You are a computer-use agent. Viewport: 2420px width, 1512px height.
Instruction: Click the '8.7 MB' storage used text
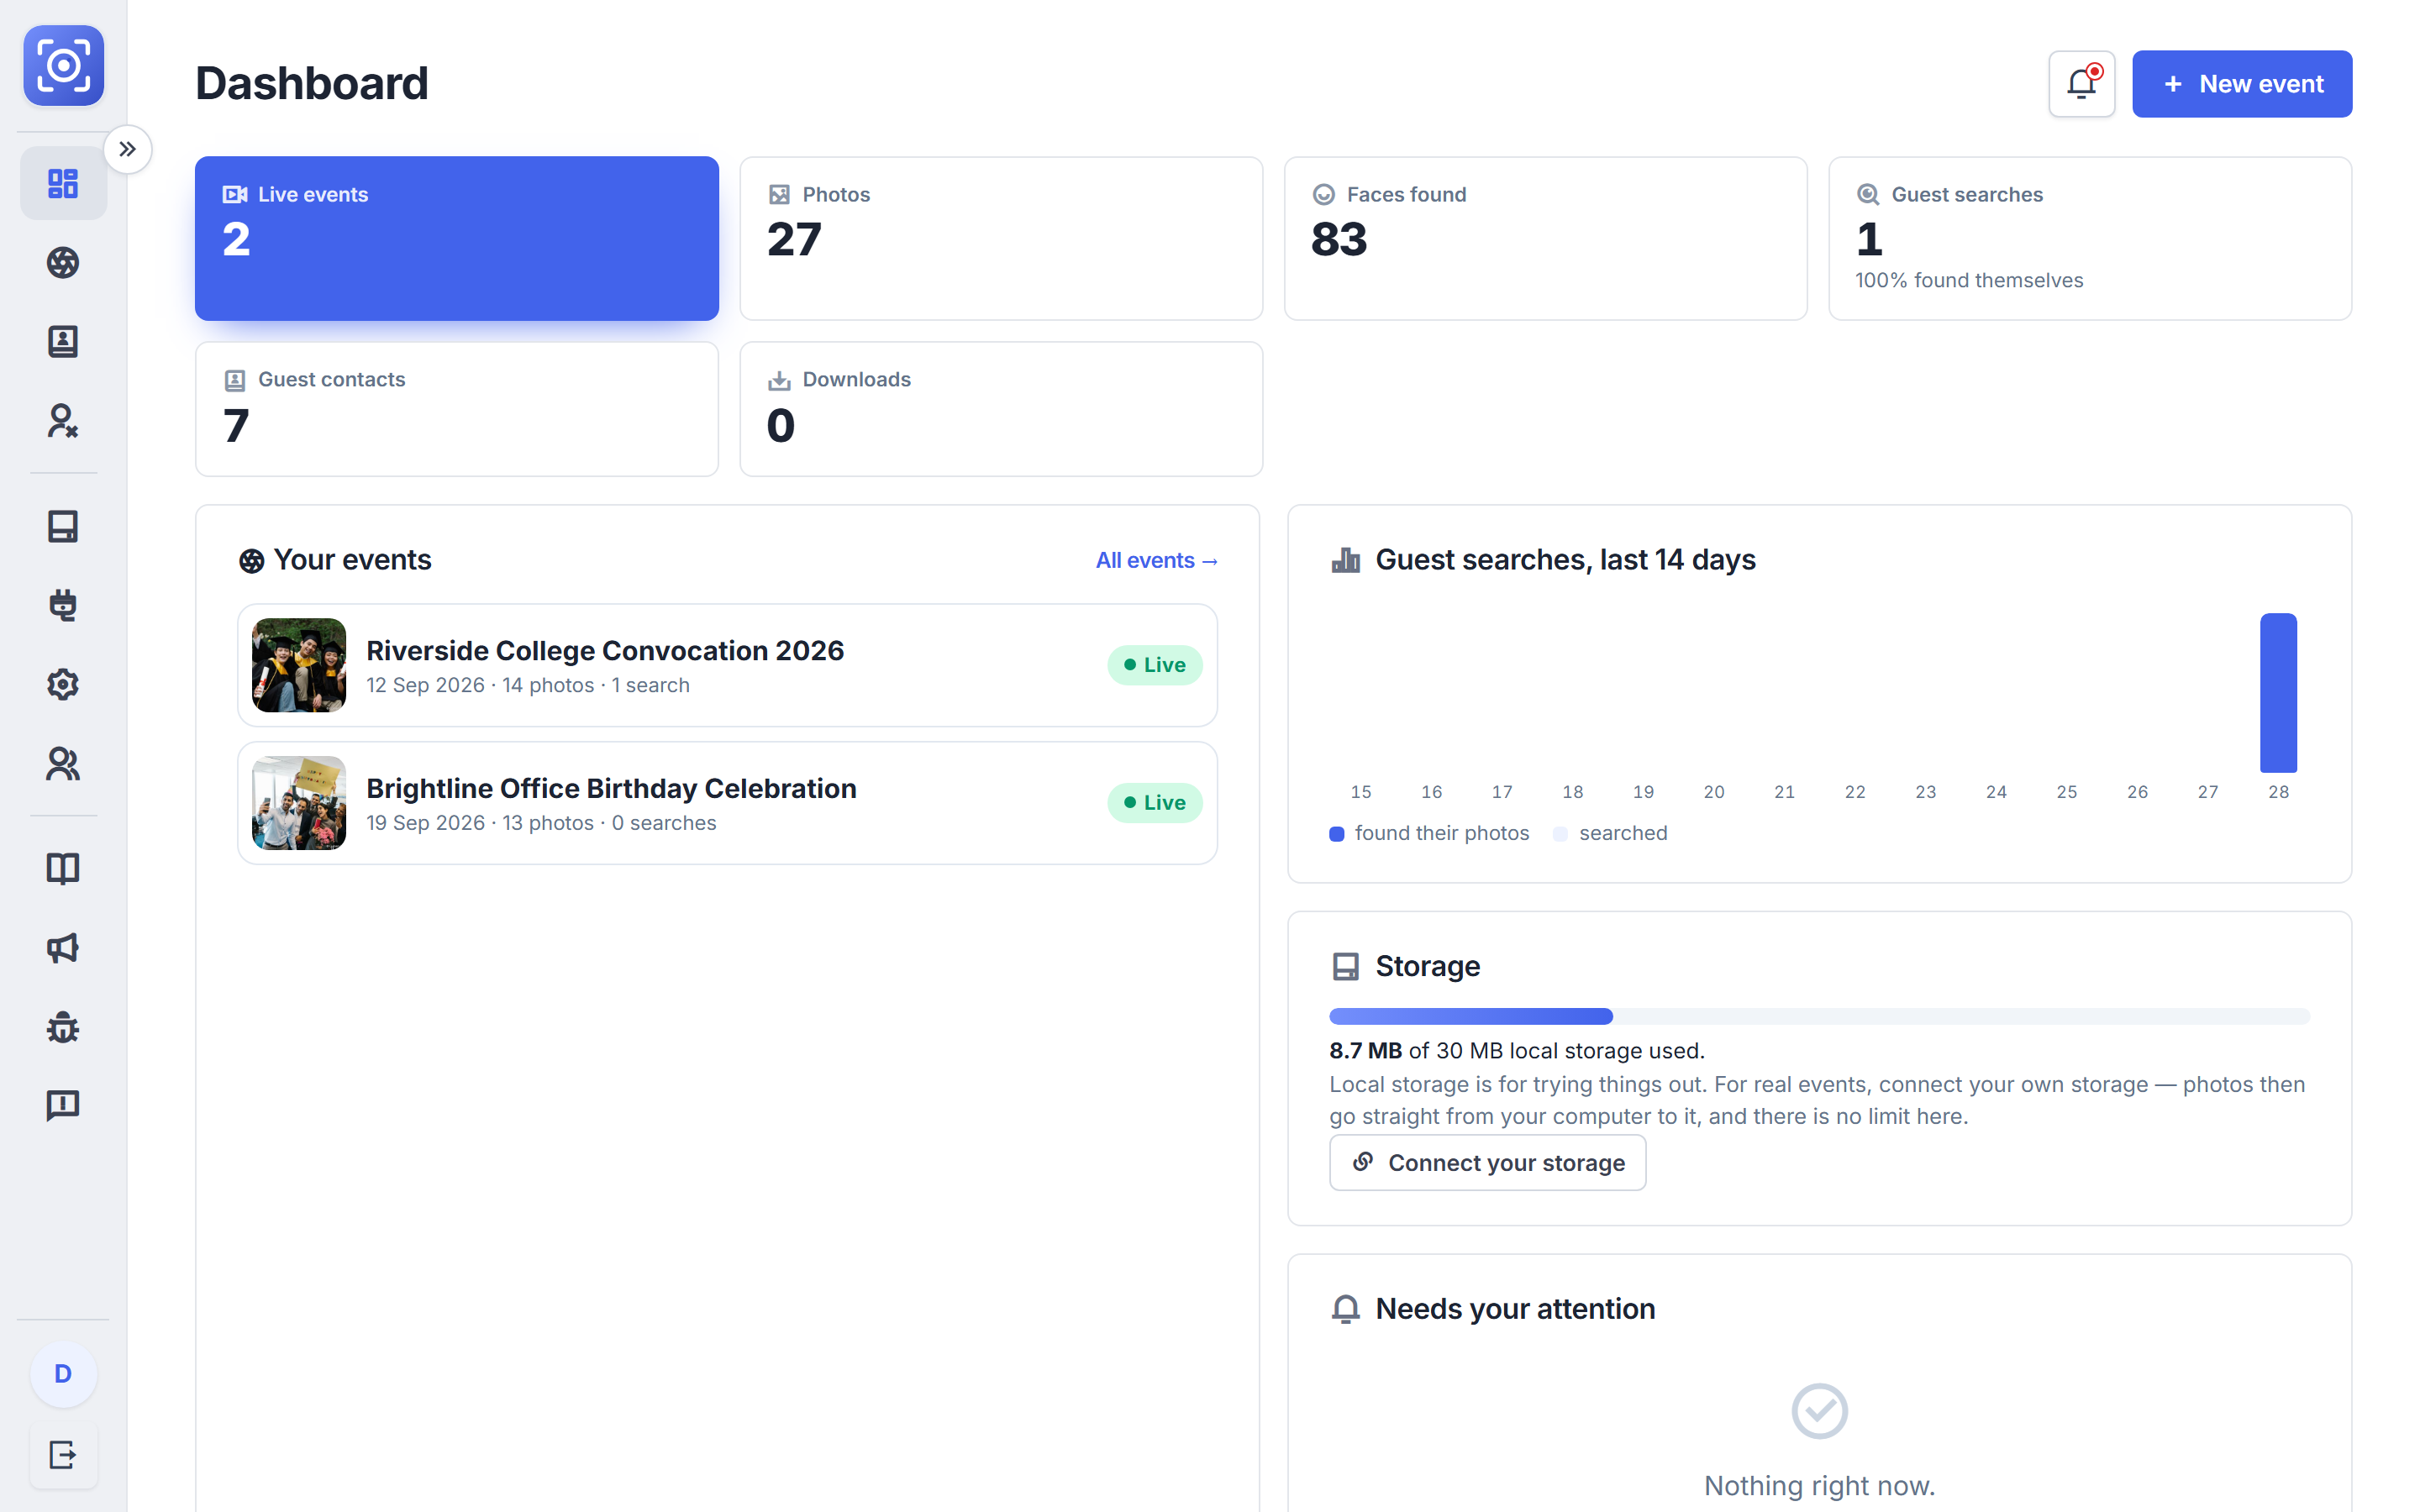(1365, 1051)
